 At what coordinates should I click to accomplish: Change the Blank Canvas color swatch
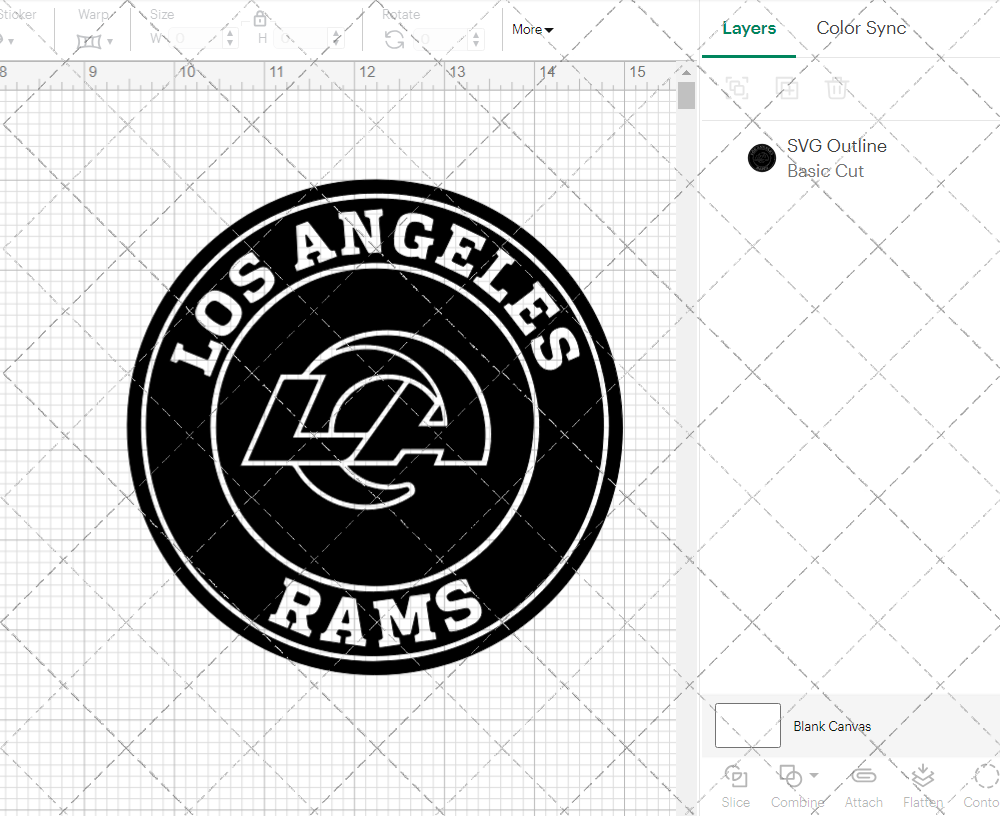click(747, 726)
